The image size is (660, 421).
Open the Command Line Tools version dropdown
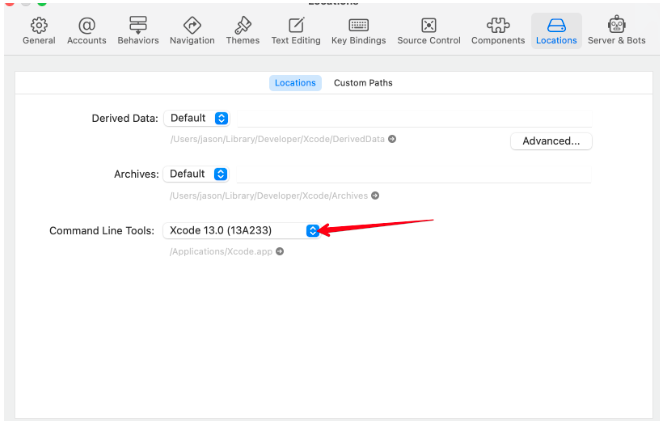[242, 231]
